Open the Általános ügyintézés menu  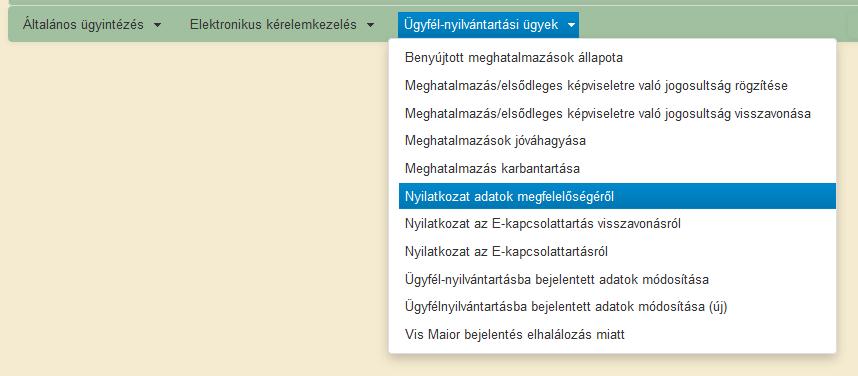click(92, 25)
